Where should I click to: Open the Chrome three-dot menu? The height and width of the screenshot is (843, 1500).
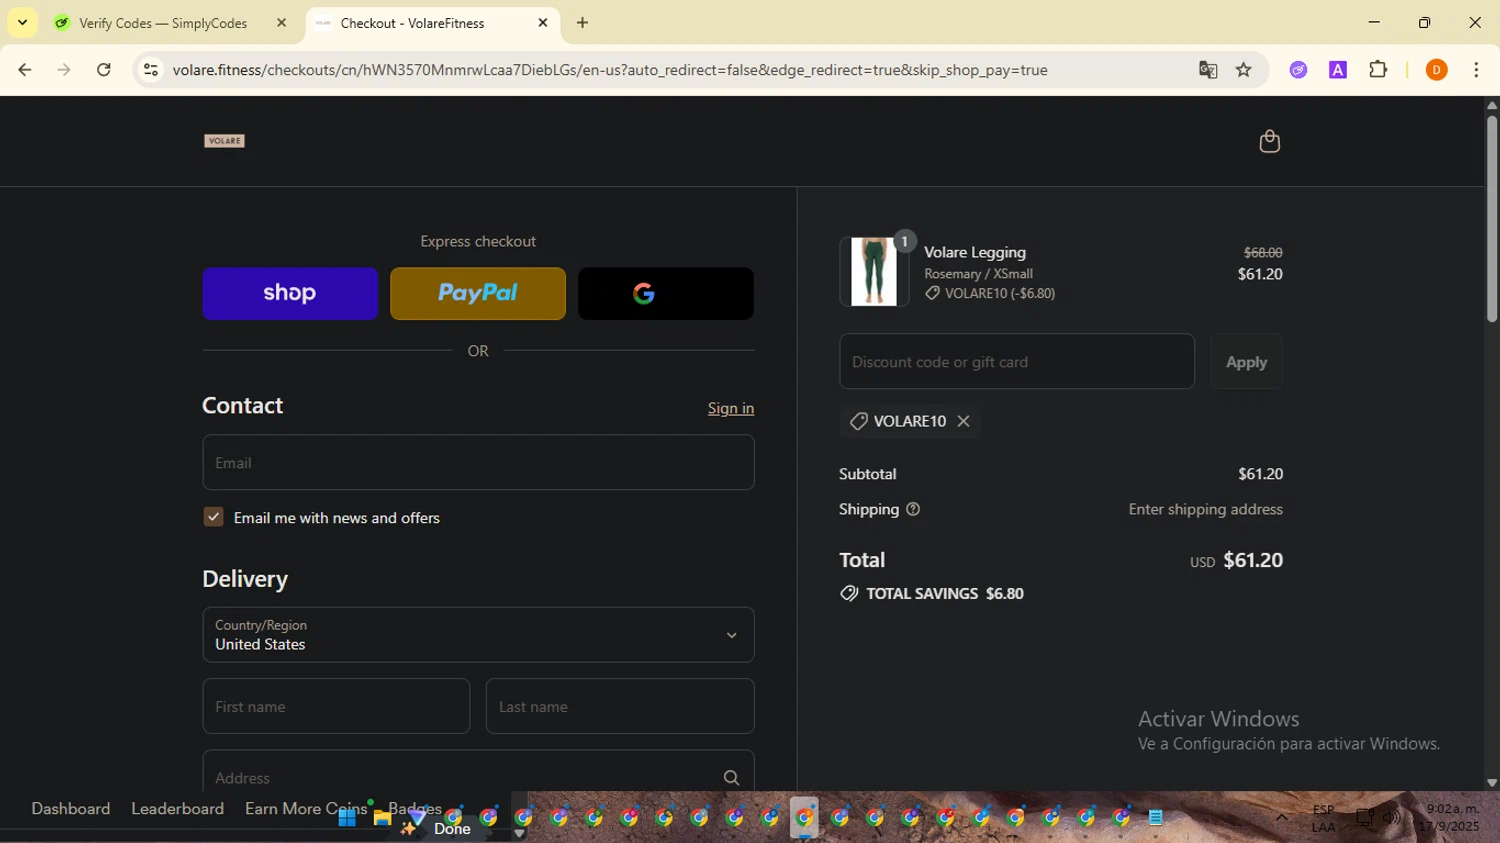click(1476, 70)
